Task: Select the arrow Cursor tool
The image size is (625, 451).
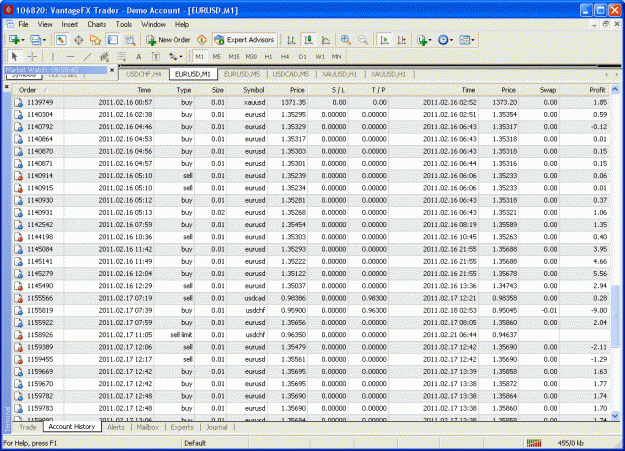Action: [14, 57]
